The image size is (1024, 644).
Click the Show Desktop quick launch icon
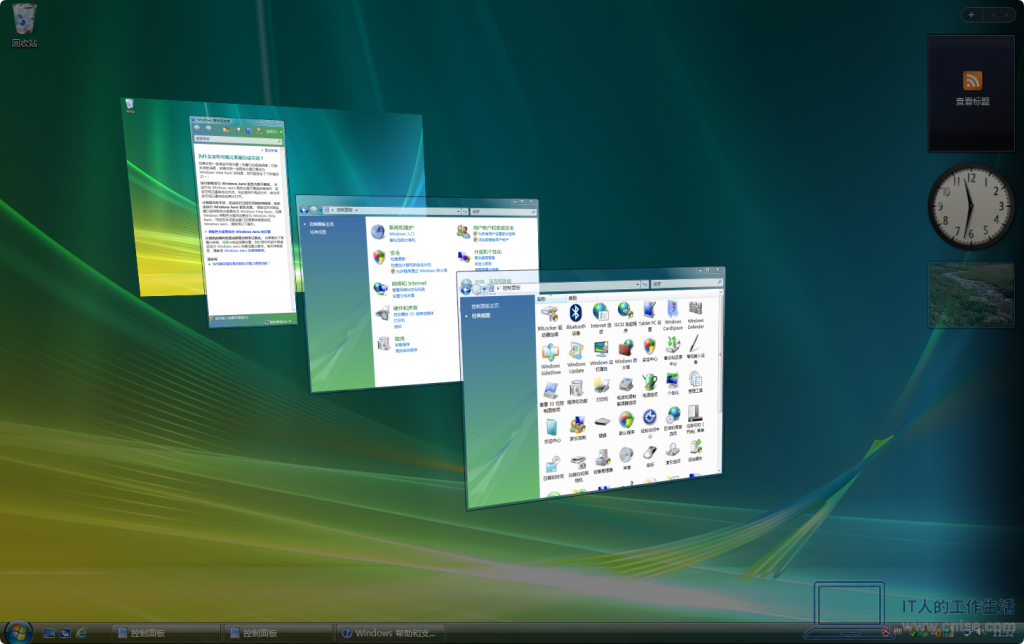(x=49, y=633)
